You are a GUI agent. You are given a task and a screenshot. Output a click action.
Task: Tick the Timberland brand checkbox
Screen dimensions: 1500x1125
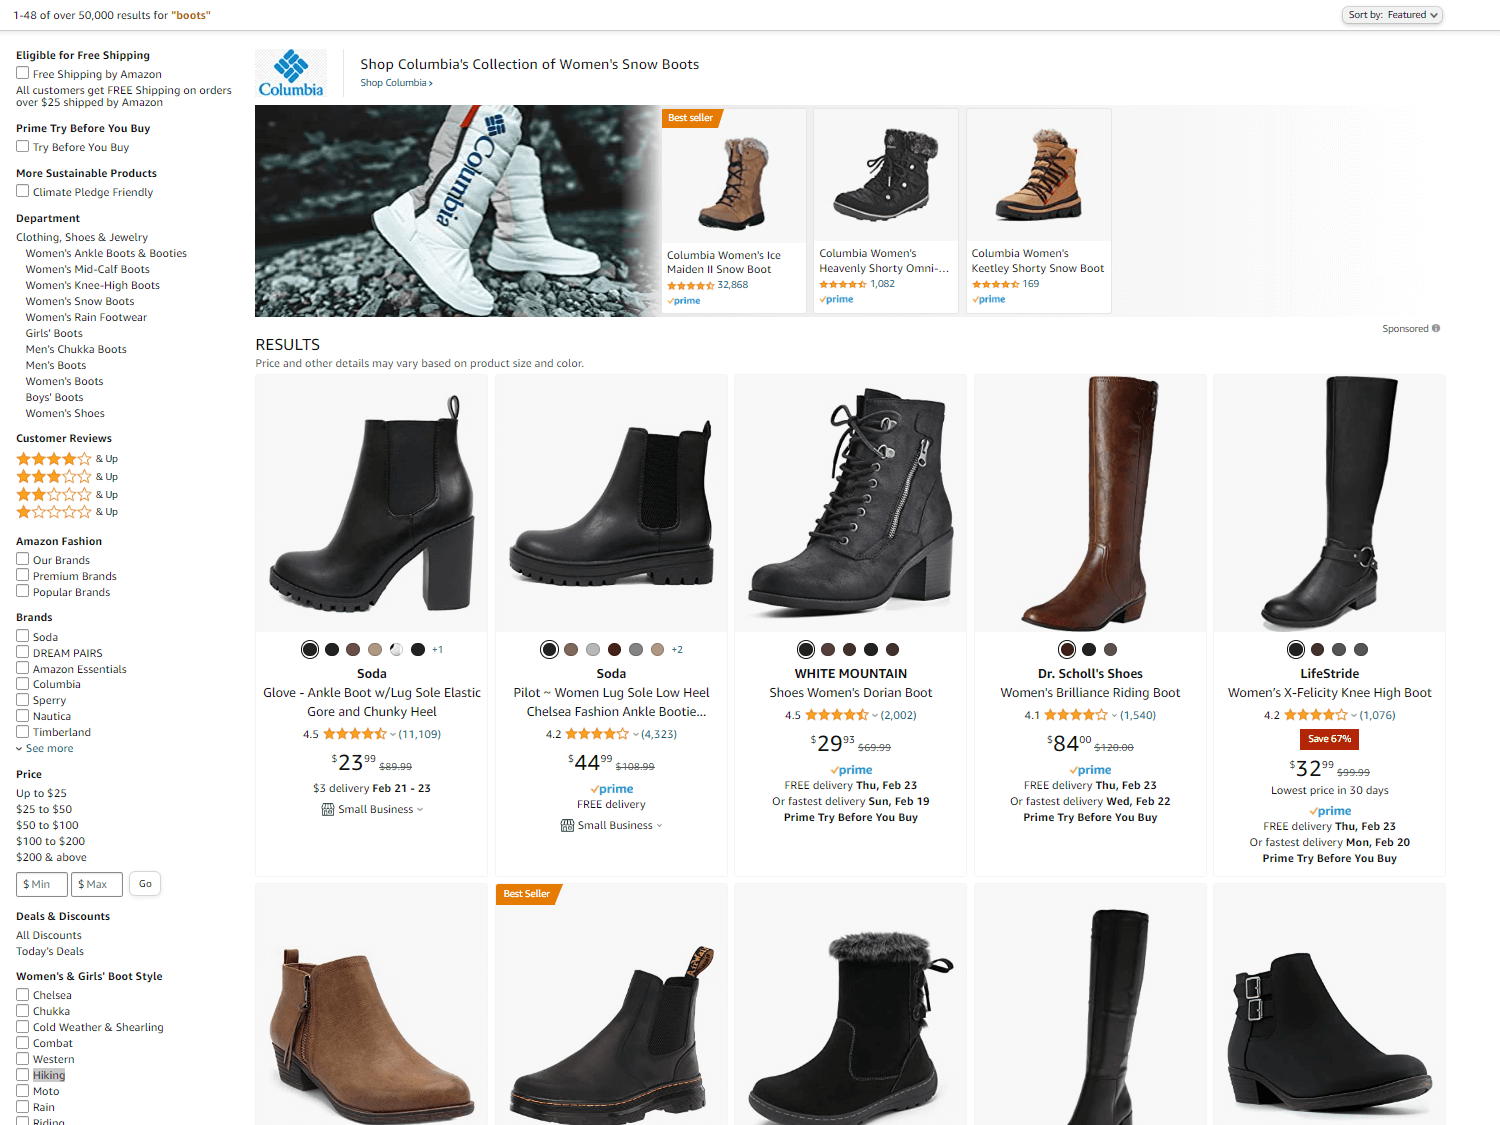[x=22, y=732]
